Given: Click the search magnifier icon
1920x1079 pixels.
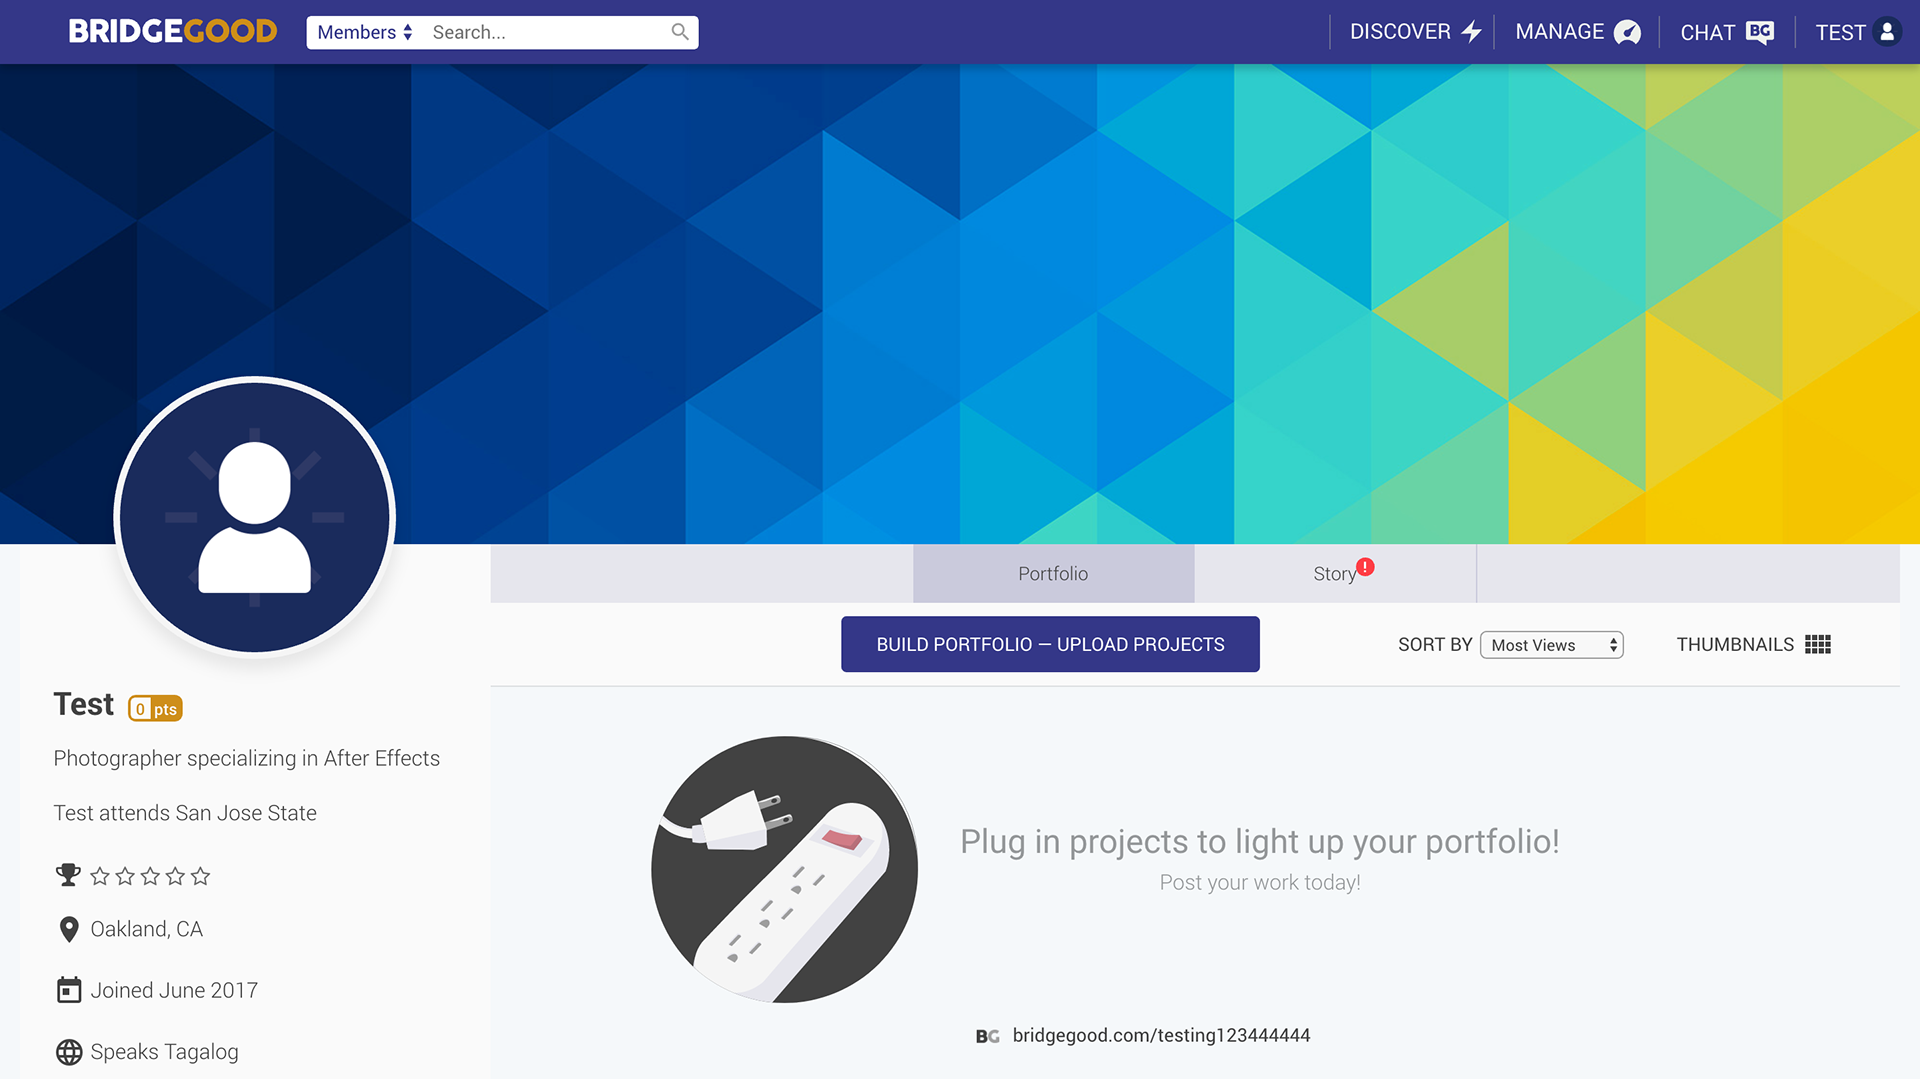Looking at the screenshot, I should point(680,32).
